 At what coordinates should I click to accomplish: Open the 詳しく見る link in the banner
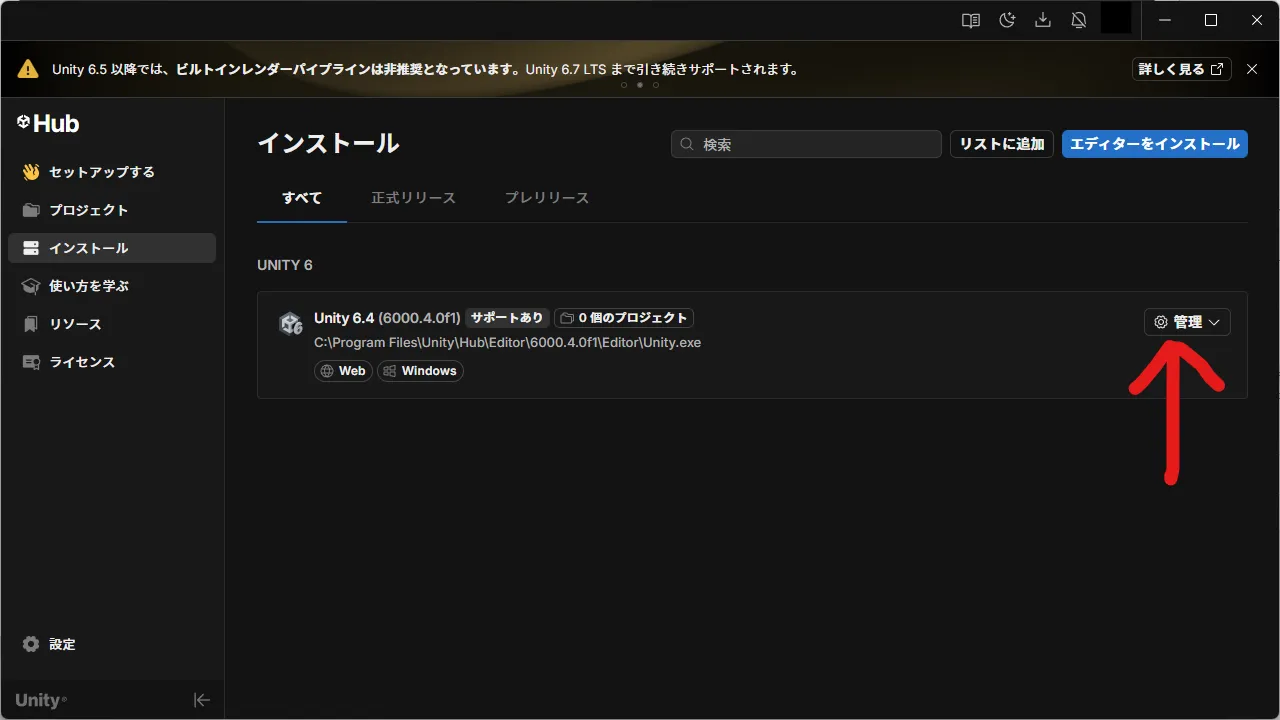click(1181, 69)
